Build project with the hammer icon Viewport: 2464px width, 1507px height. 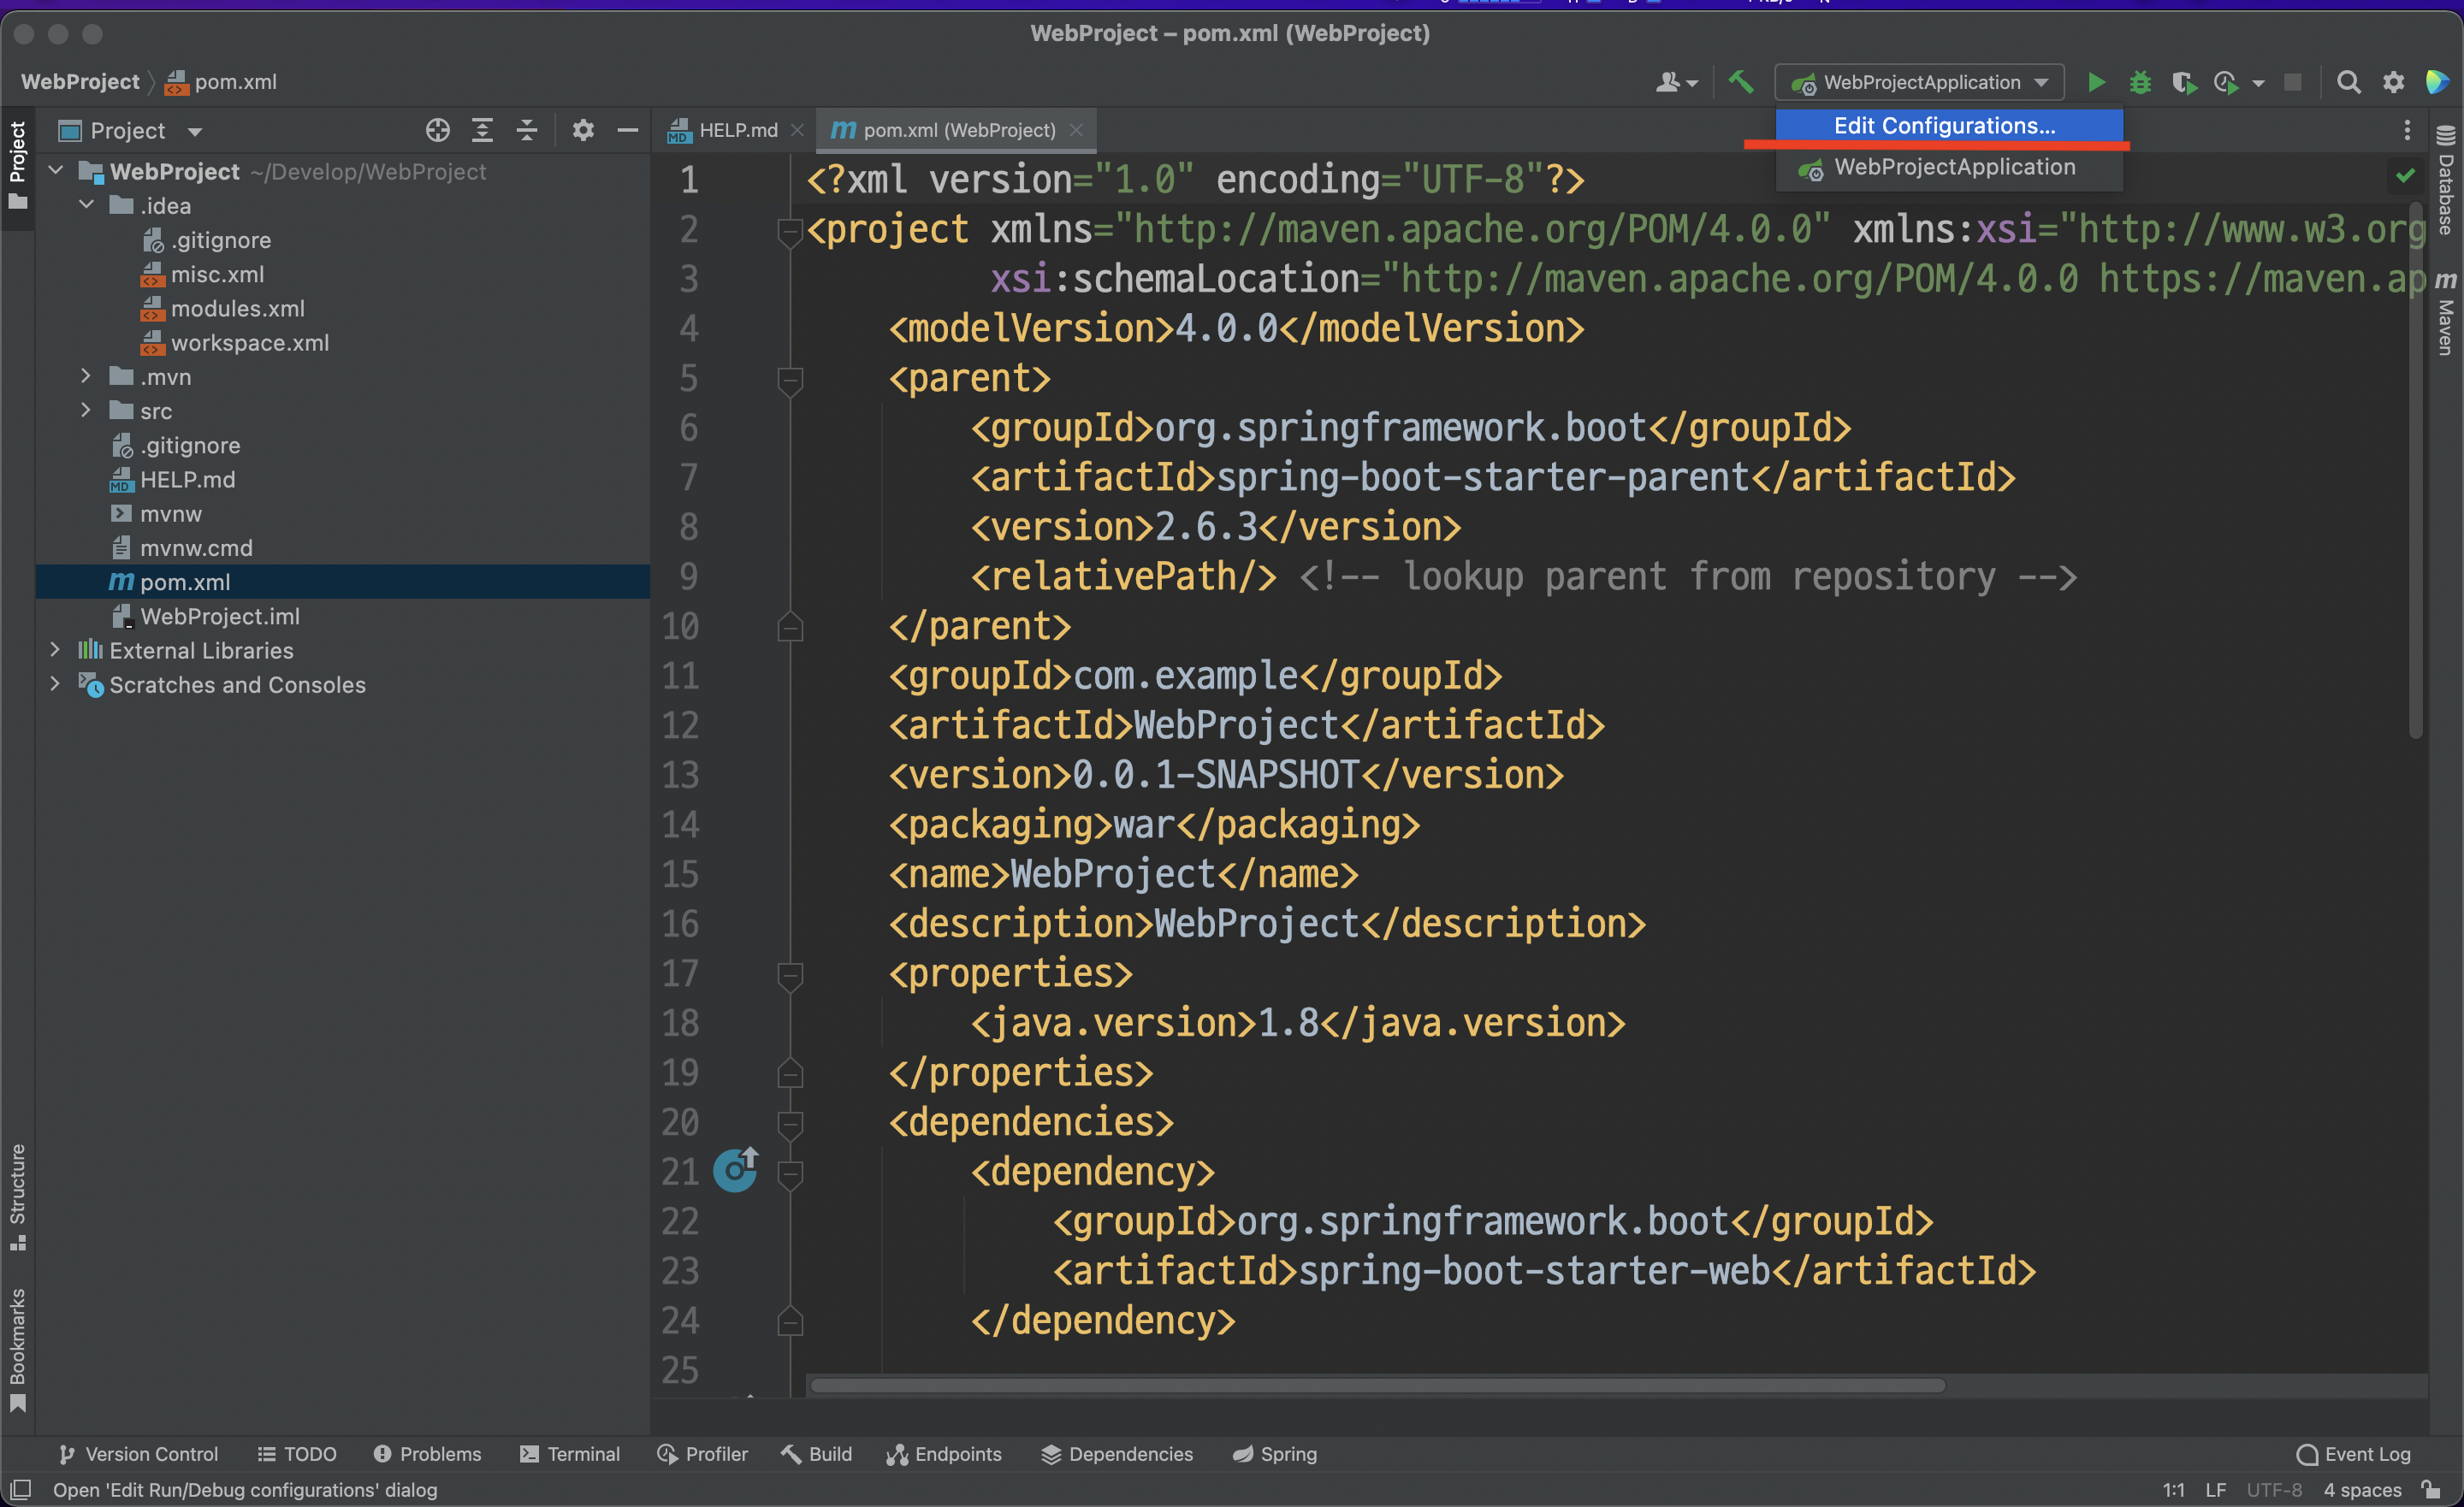pos(1740,82)
